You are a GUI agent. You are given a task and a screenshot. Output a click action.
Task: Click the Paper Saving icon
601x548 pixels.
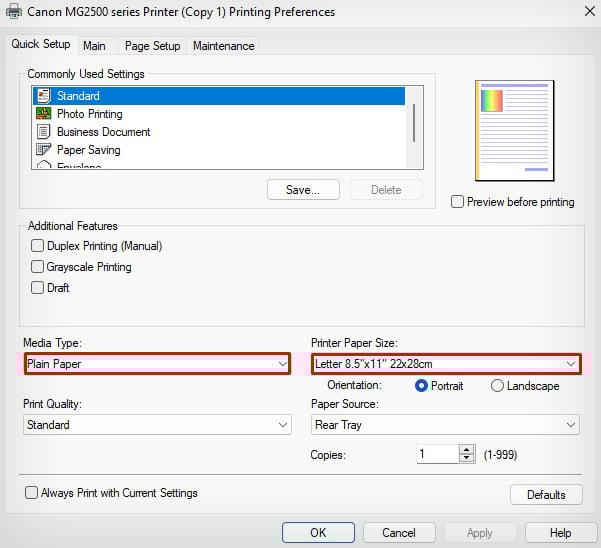(x=43, y=149)
